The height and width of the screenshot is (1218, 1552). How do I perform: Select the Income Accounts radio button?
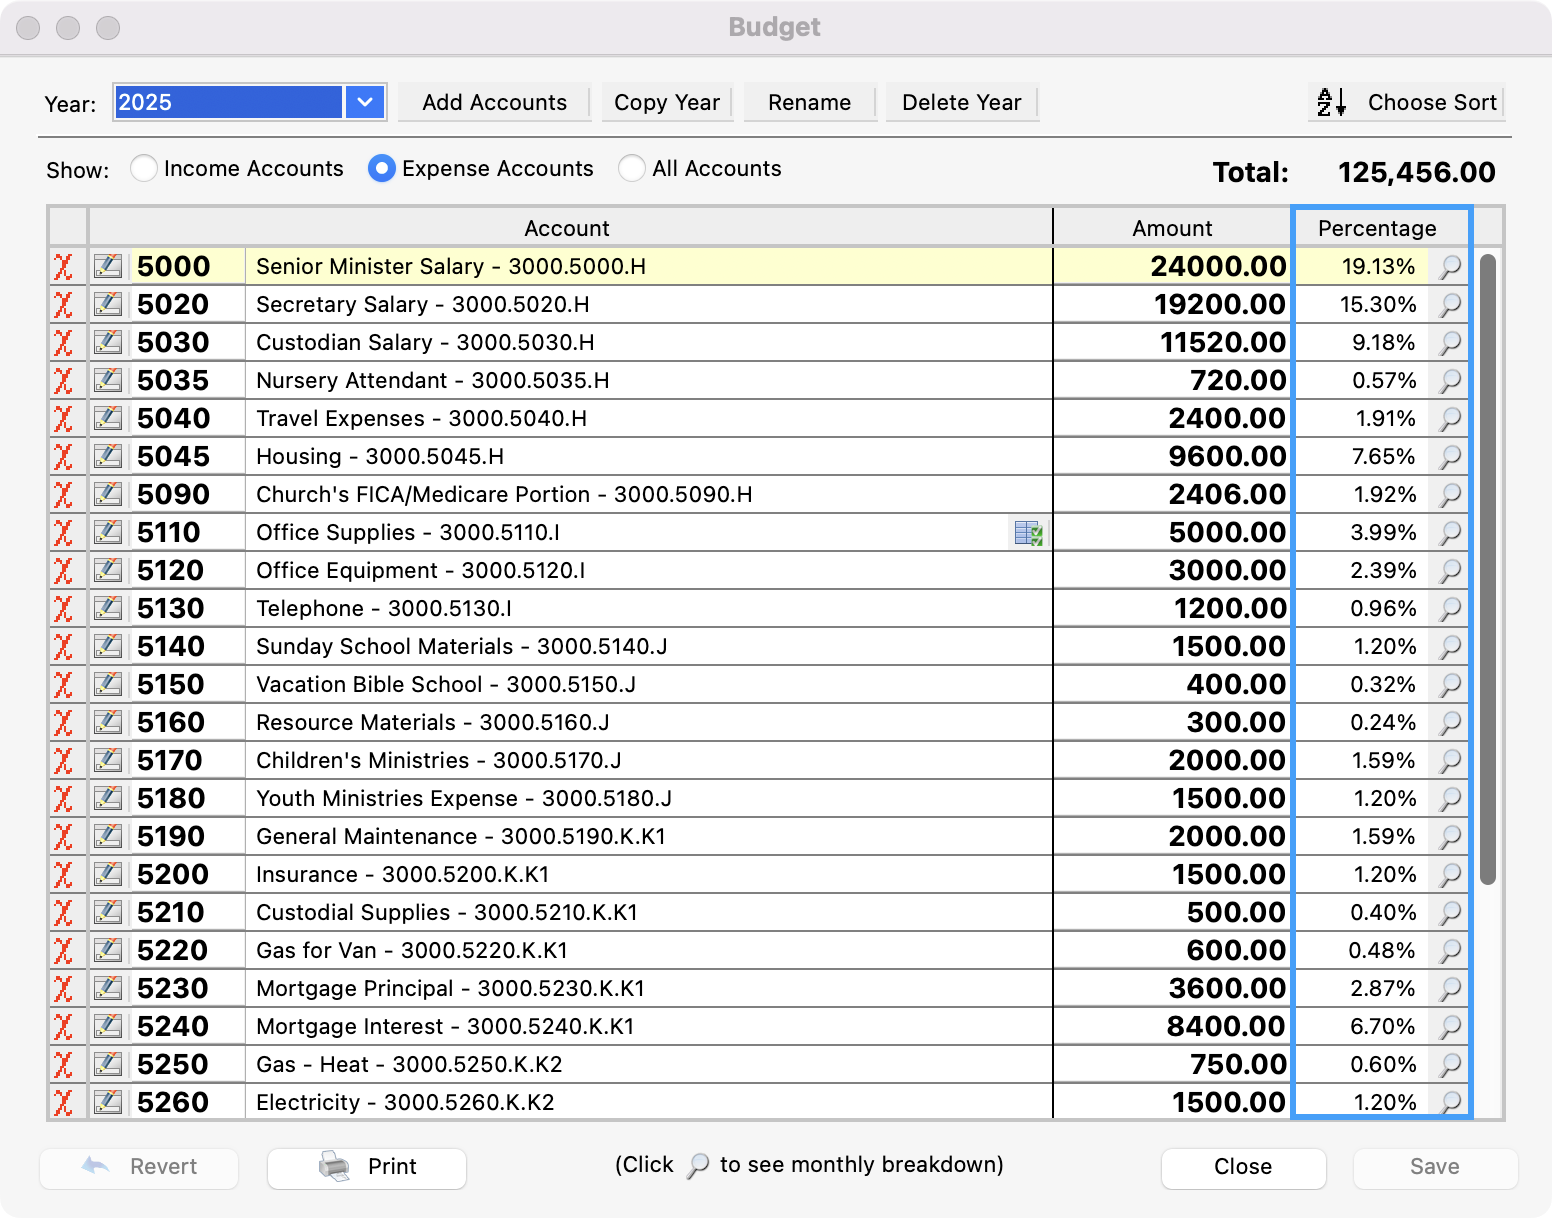pos(144,169)
